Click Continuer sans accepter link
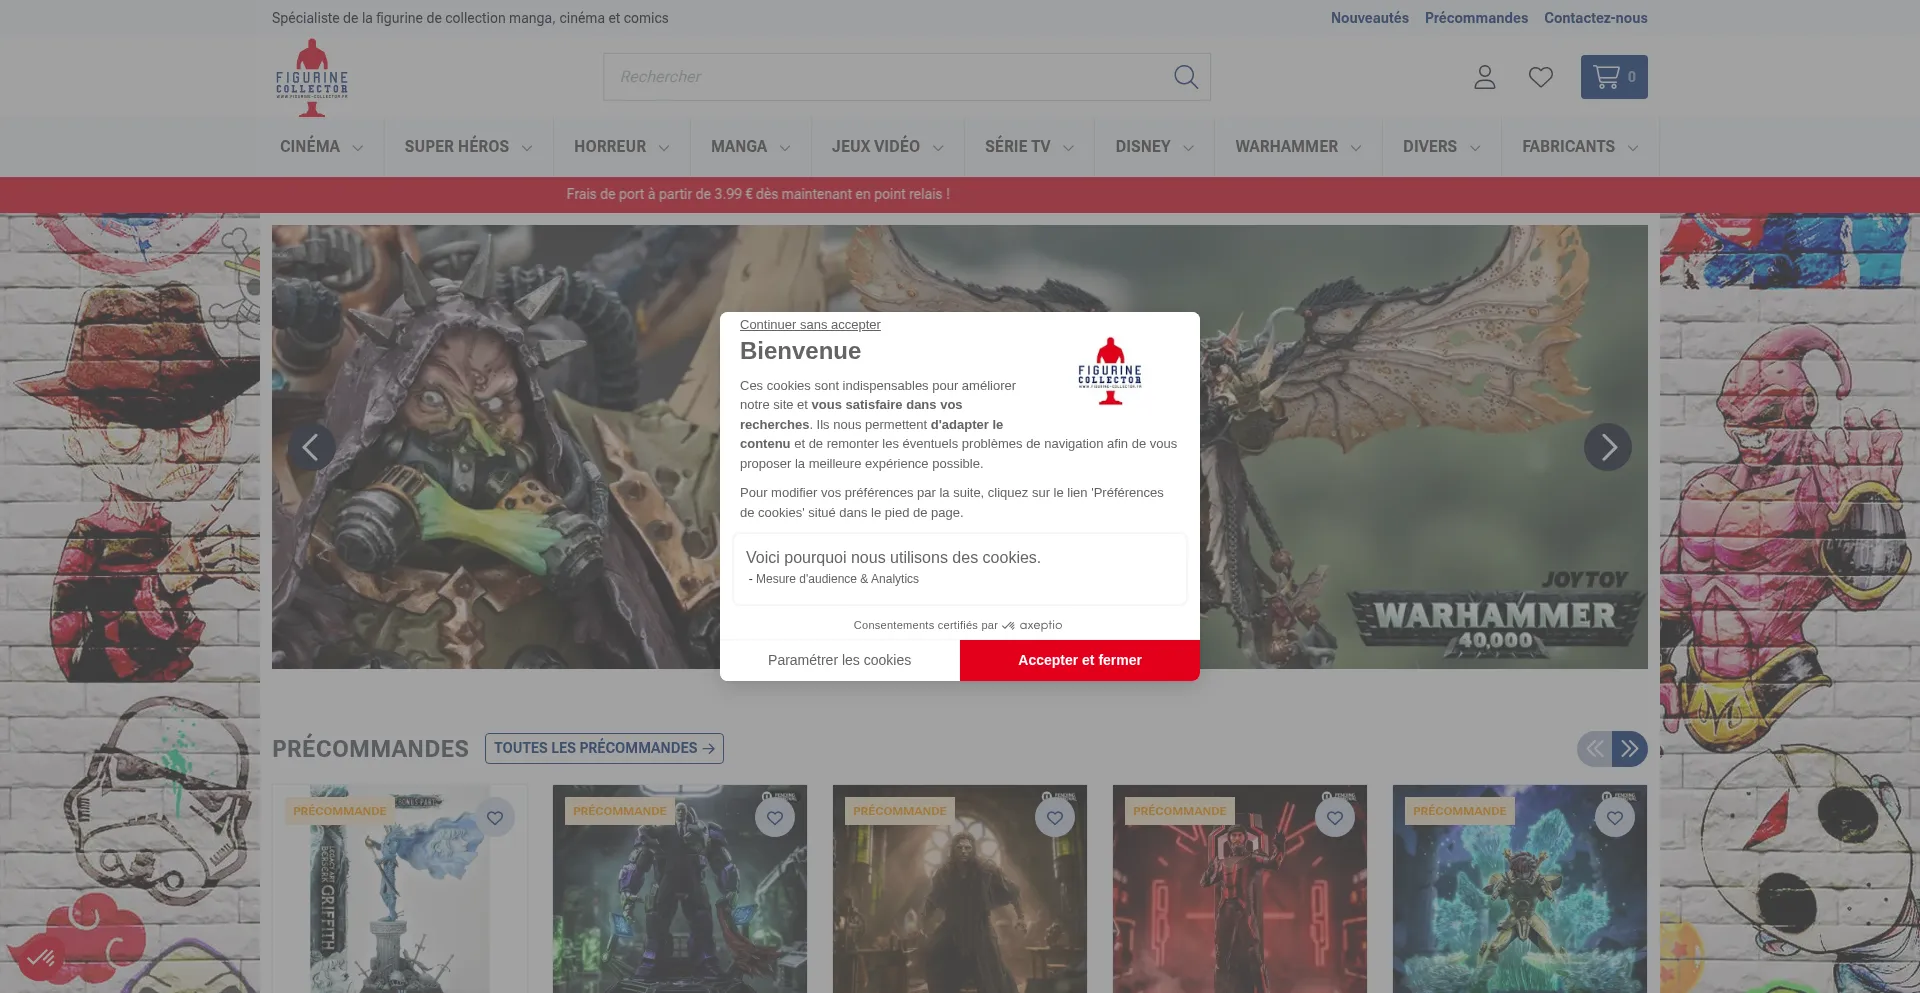Image resolution: width=1920 pixels, height=993 pixels. click(x=810, y=325)
